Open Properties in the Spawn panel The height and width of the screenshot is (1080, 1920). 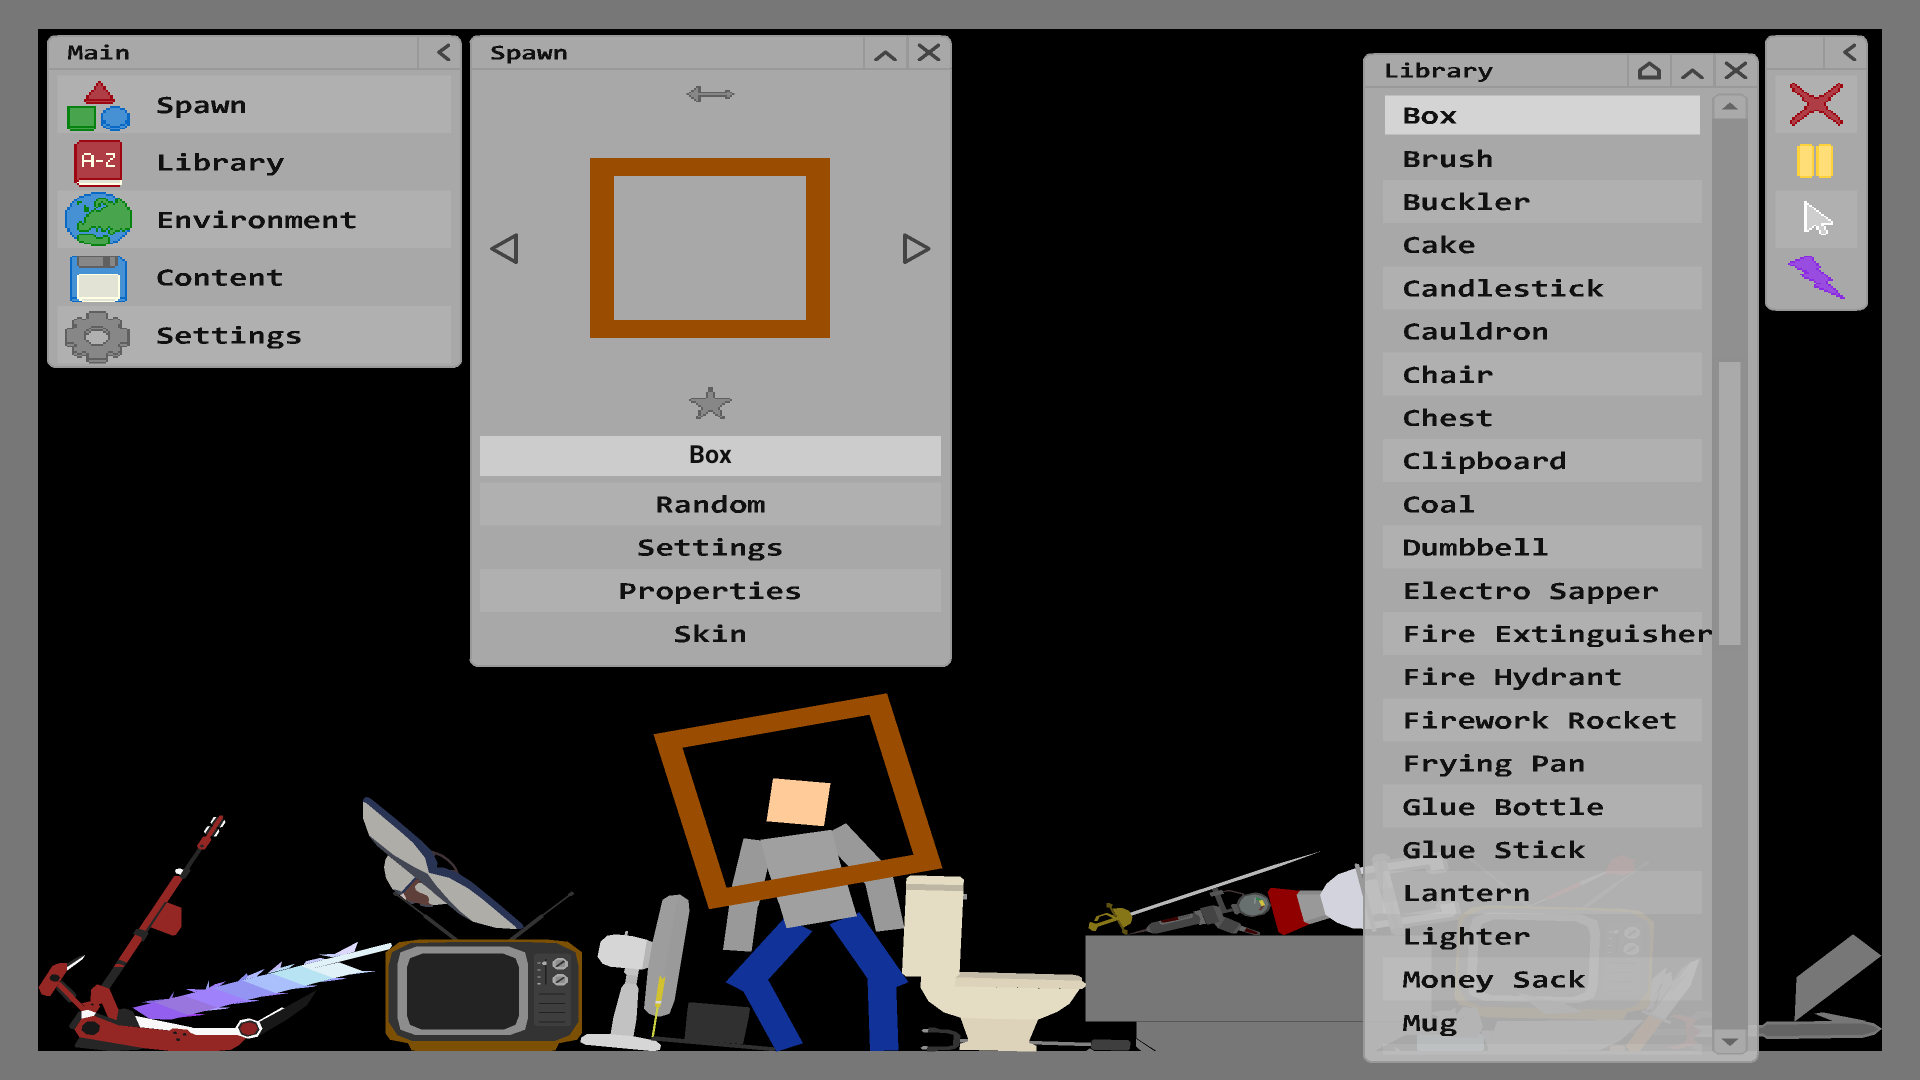710,591
